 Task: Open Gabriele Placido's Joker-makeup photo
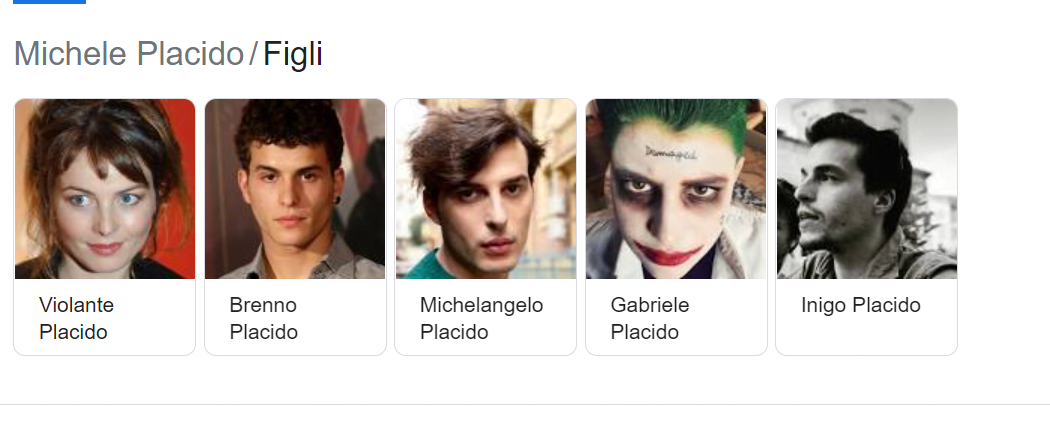(676, 189)
